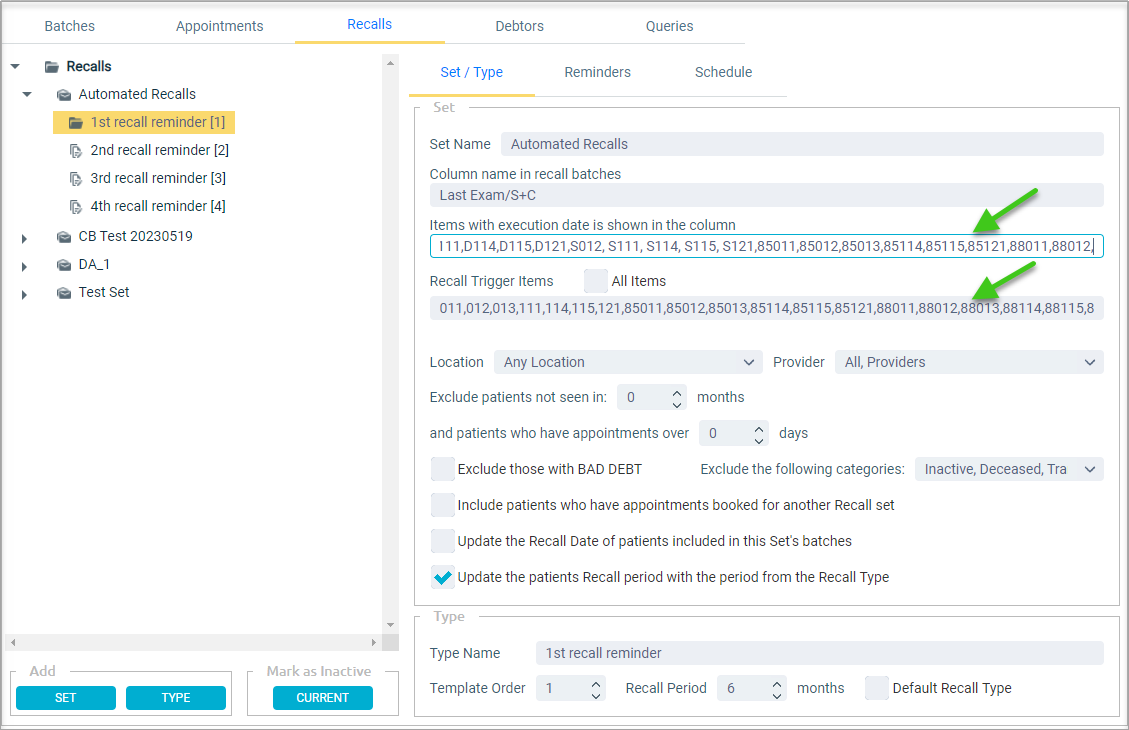The width and height of the screenshot is (1129, 730).
Task: Decrease the appointments over days value
Action: click(759, 440)
